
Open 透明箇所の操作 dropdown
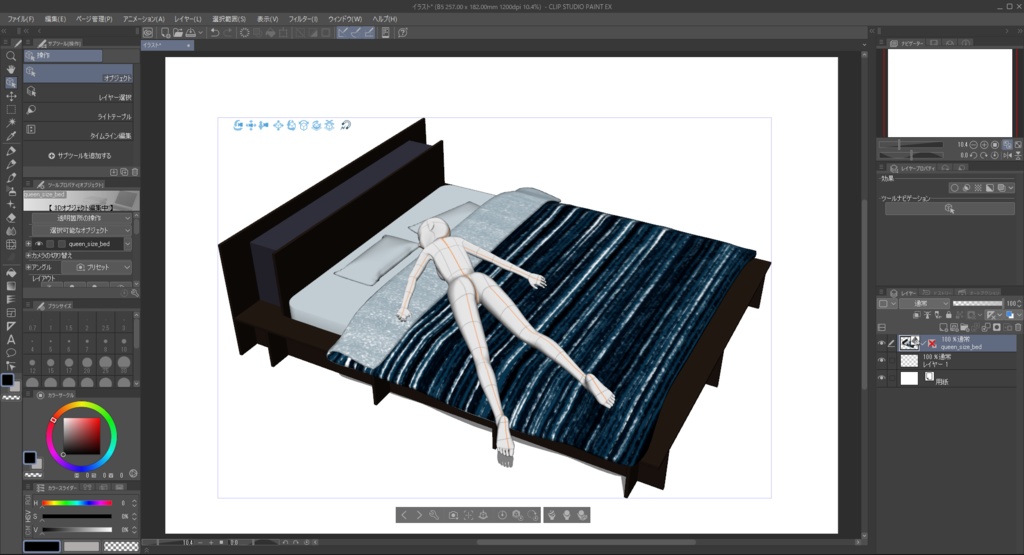(82, 217)
